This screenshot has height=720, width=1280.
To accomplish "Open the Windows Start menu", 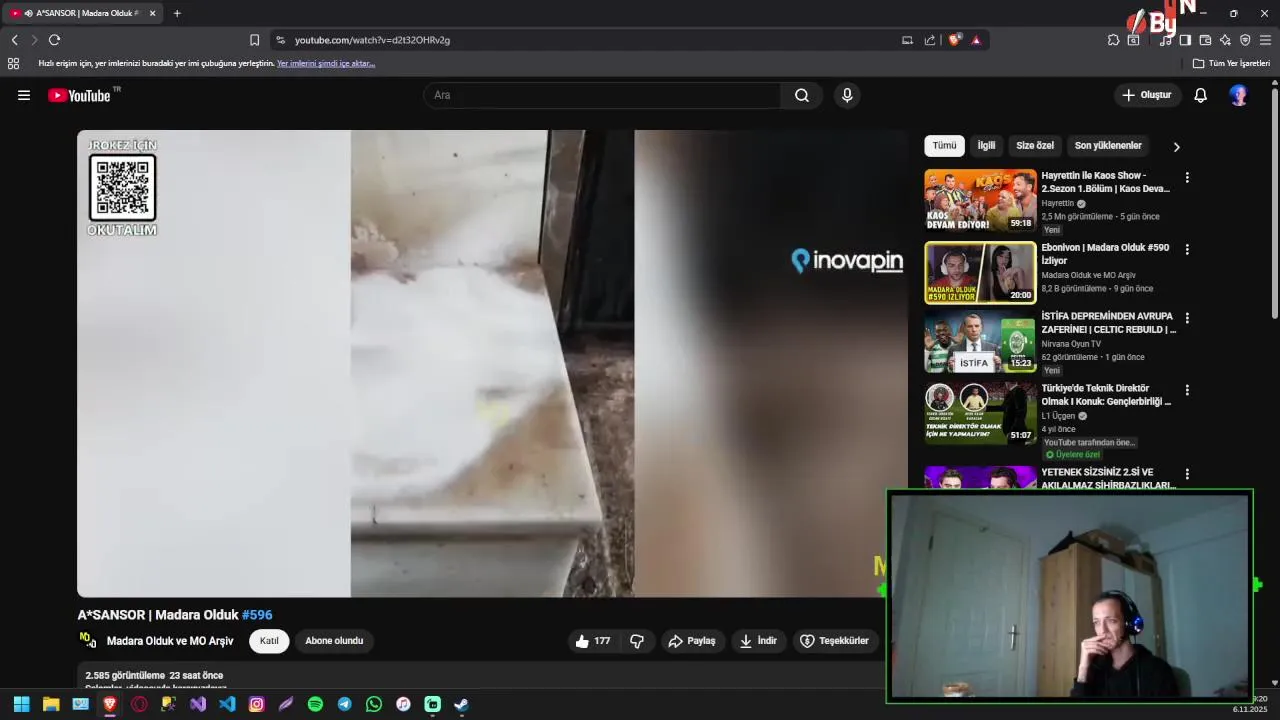I will click(x=21, y=704).
